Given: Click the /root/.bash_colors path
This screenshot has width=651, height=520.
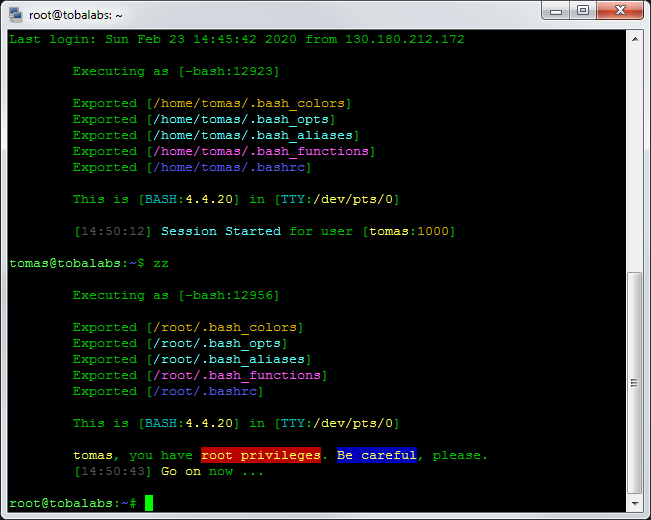Looking at the screenshot, I should coord(225,328).
